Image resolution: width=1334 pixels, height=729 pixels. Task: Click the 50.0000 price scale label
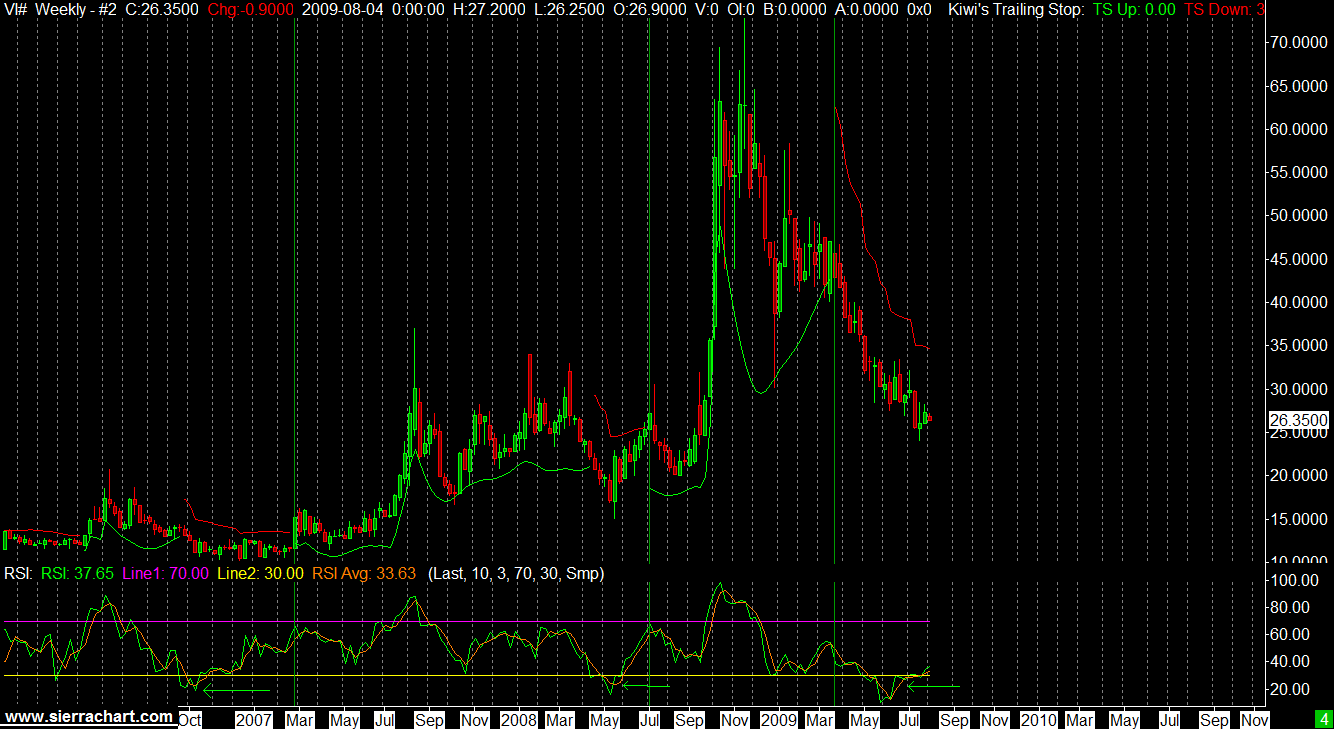tap(1298, 215)
